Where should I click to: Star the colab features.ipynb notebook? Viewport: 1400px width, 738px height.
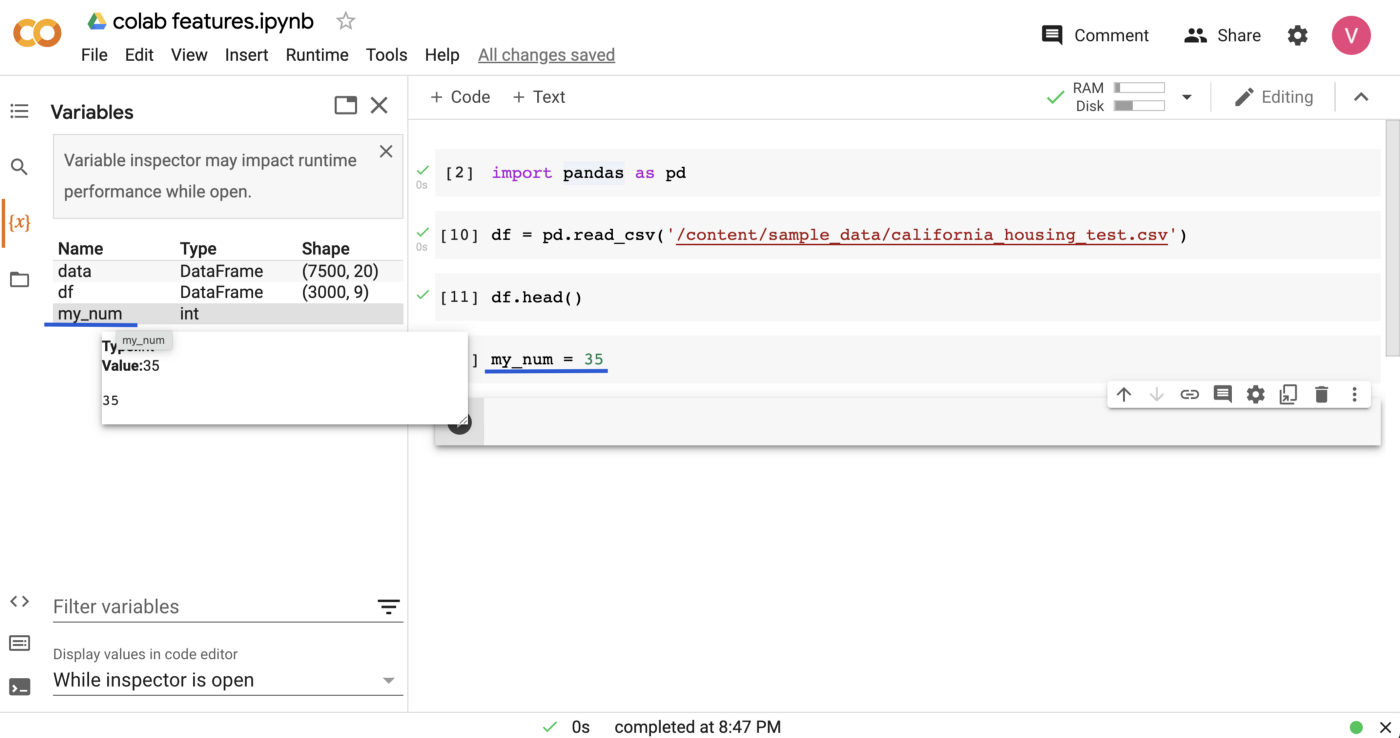tap(345, 21)
